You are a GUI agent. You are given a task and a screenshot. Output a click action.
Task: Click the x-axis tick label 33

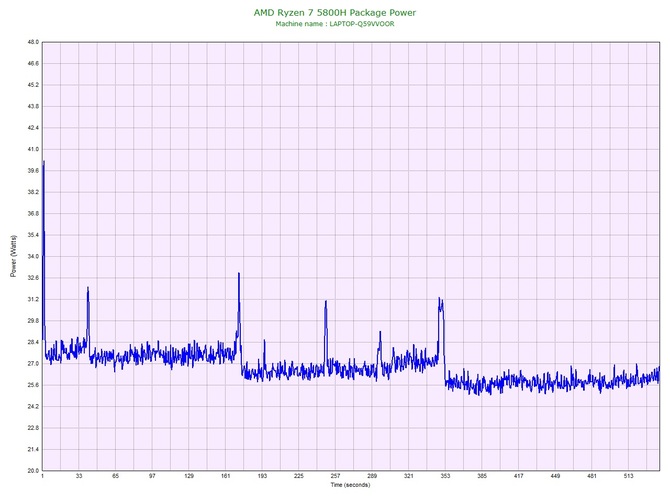coord(79,476)
